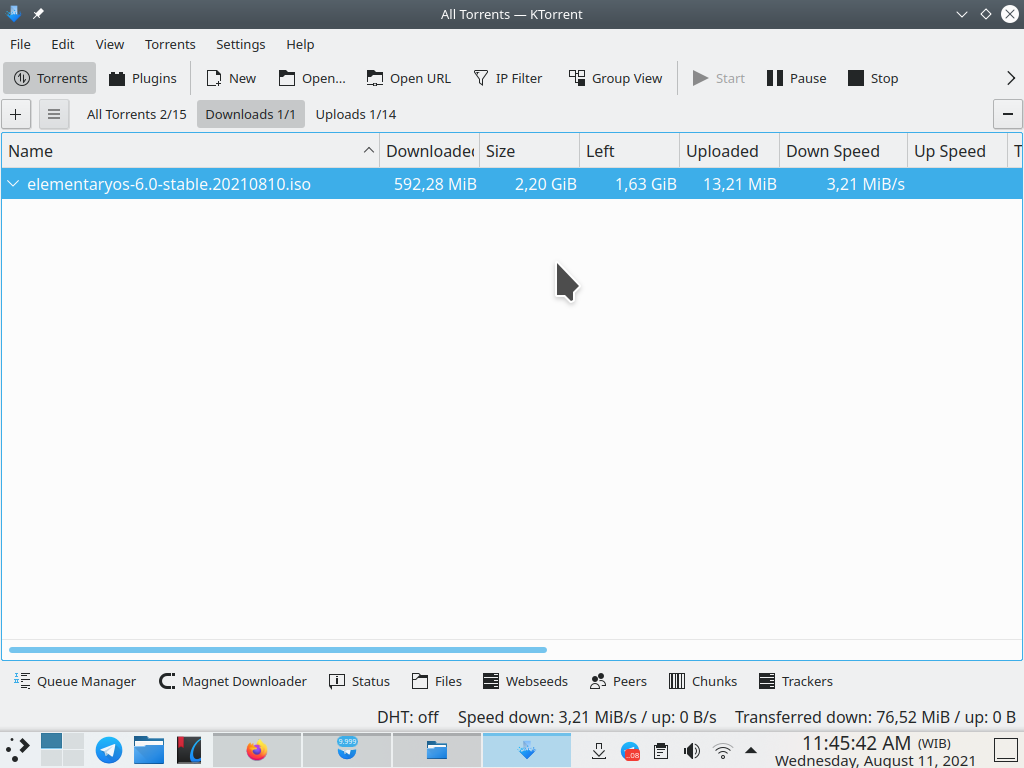
Task: Open the Wi-Fi network tray icon
Action: 722,751
